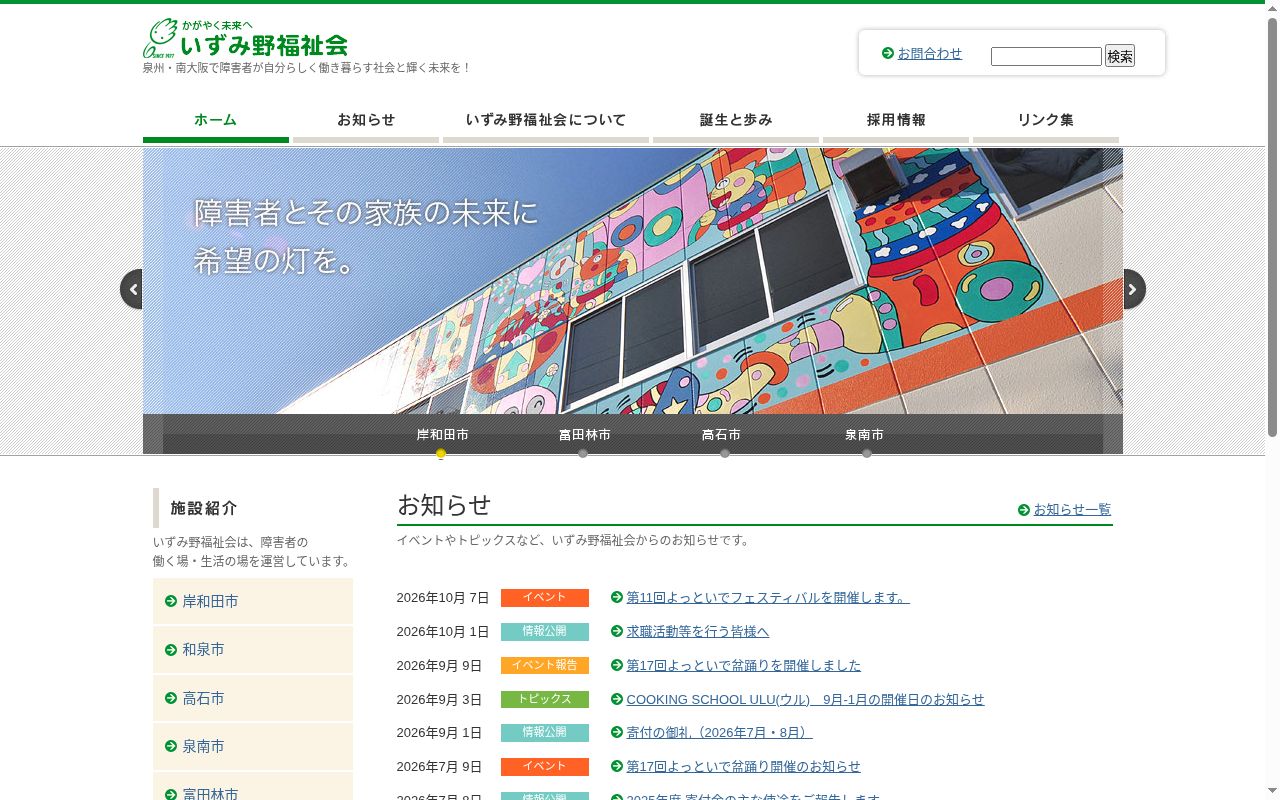Viewport: 1280px width, 800px height.
Task: Open the 採用情報 navigation tab
Action: 896,121
